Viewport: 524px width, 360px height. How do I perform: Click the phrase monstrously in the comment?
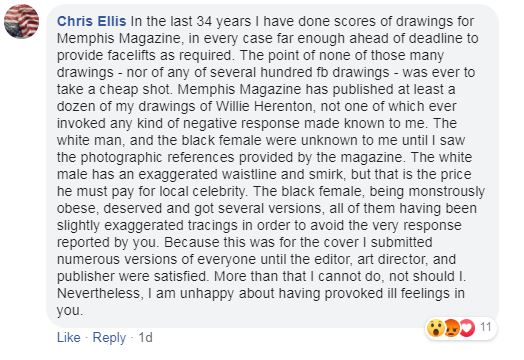point(447,192)
